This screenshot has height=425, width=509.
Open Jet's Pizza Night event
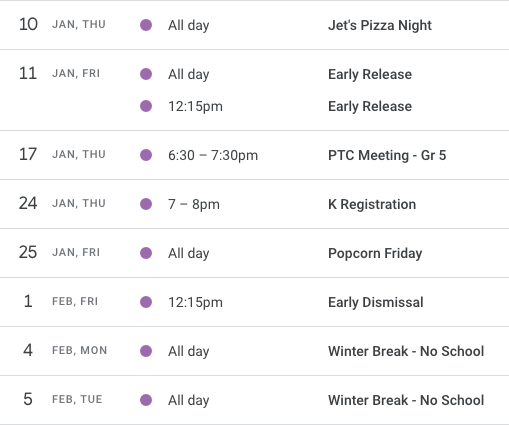380,25
